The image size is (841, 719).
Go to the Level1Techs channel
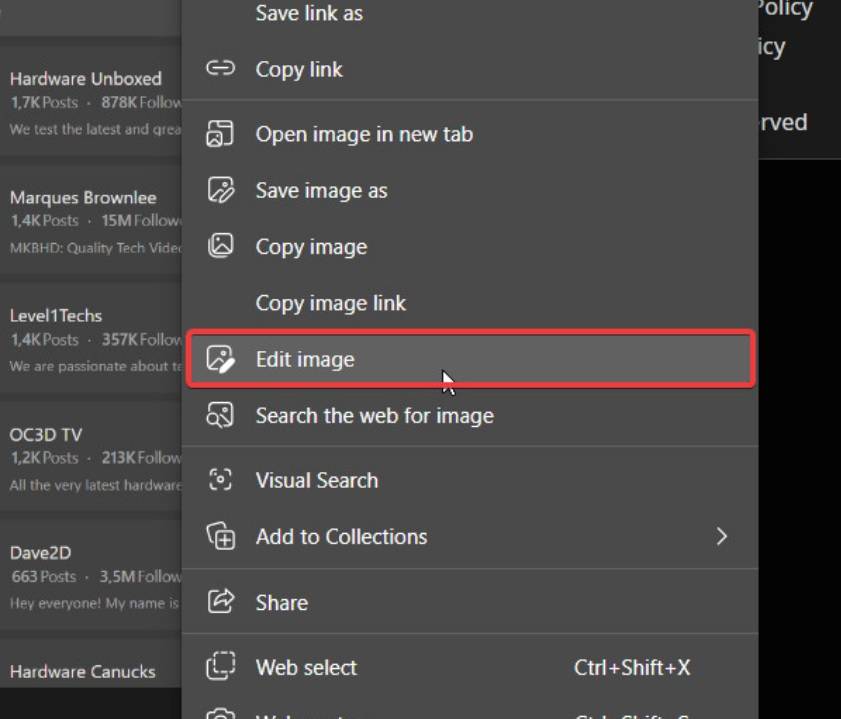coord(56,316)
